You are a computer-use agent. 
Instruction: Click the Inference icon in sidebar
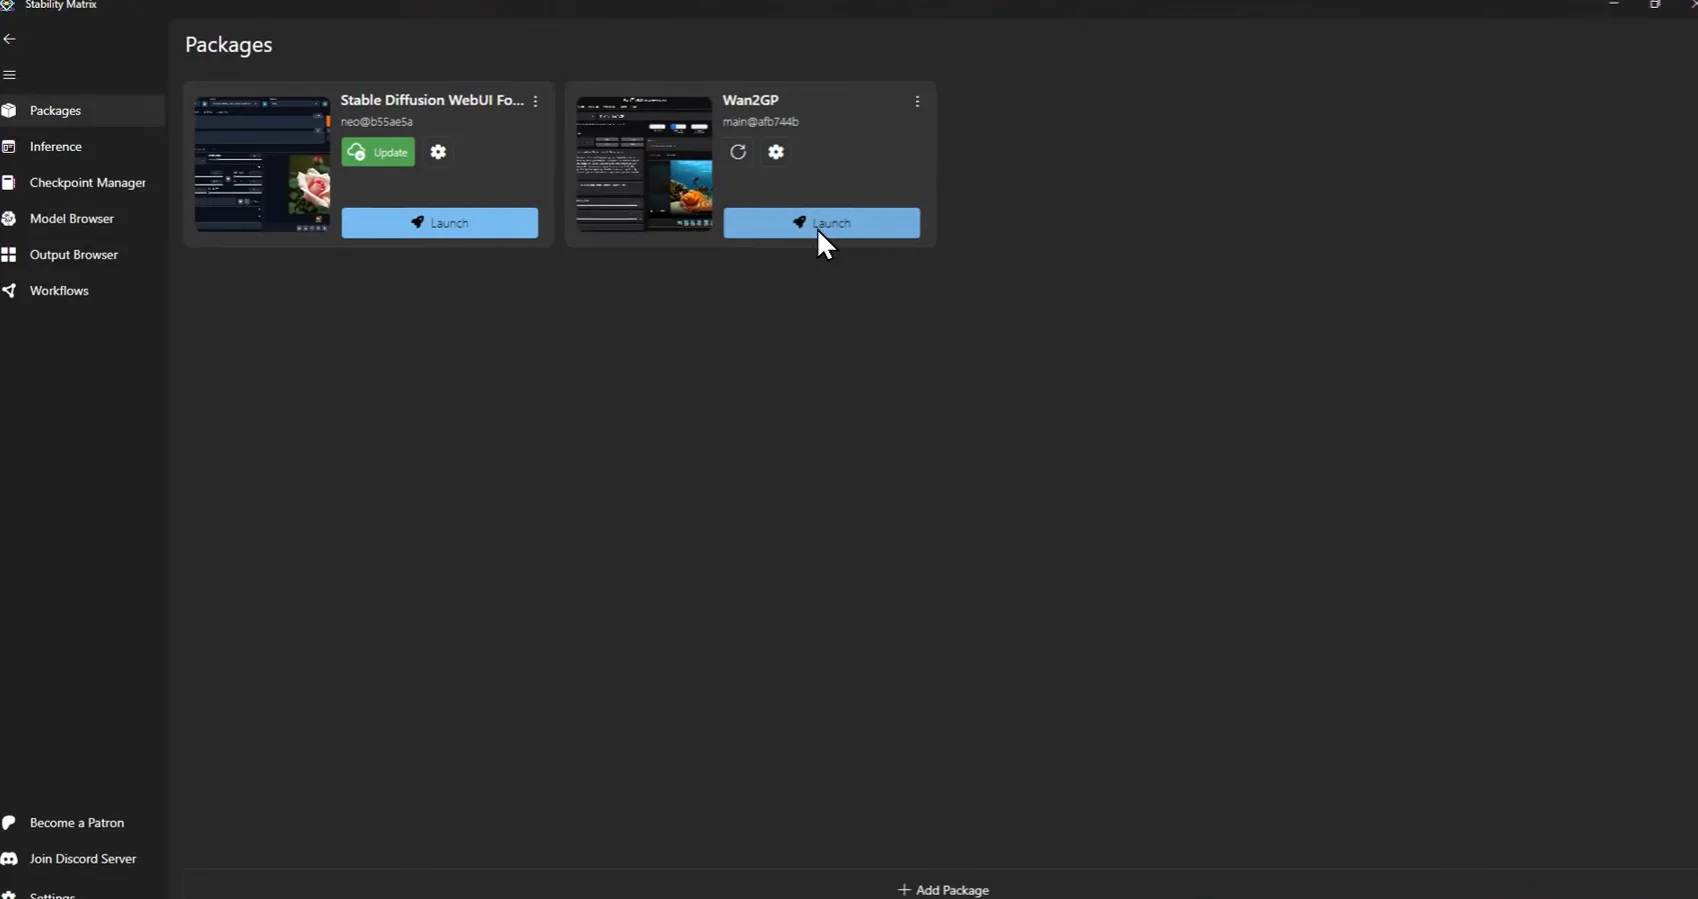click(x=9, y=147)
